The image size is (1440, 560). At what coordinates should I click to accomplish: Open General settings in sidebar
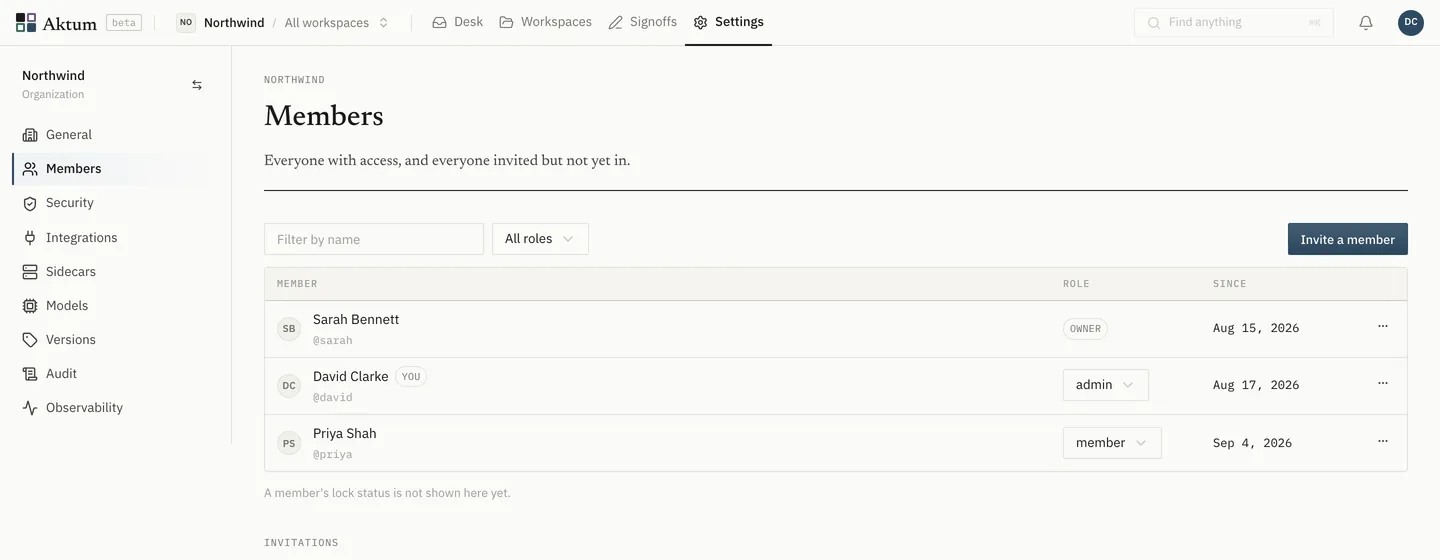click(x=112, y=135)
